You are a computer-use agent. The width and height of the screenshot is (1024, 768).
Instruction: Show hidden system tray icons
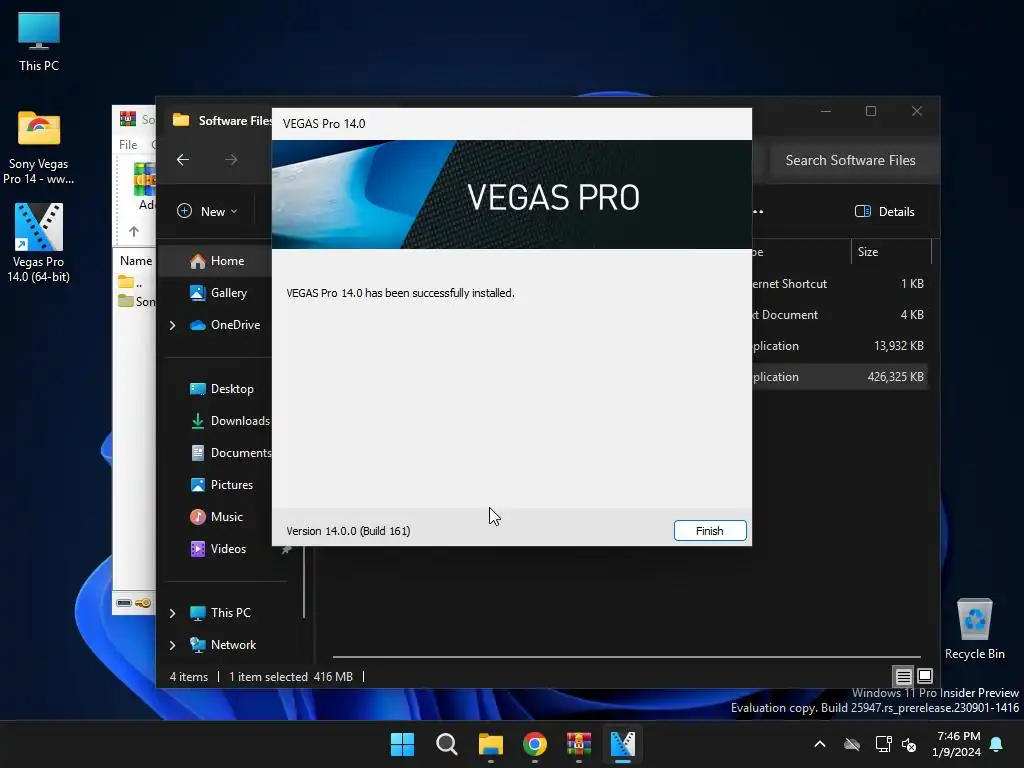click(820, 744)
